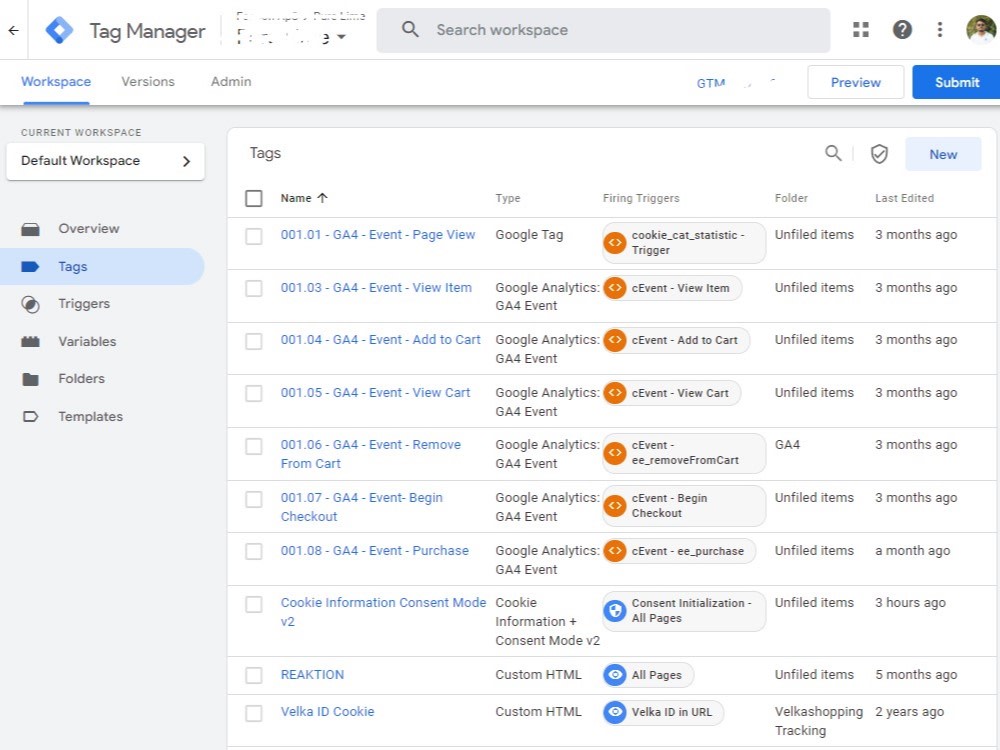Click the Search workspace input field
The image size is (1000, 750).
tap(603, 30)
